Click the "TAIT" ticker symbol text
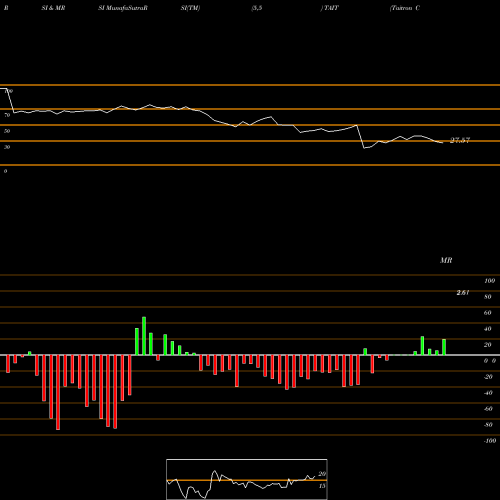Viewport: 500px width, 500px height. 330,8
